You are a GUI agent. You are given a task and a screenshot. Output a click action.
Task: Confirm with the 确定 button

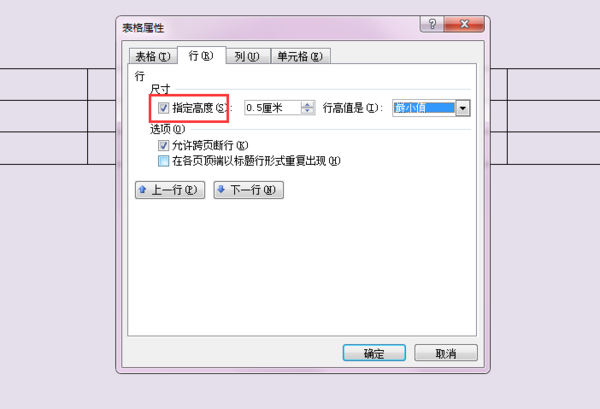(x=374, y=353)
